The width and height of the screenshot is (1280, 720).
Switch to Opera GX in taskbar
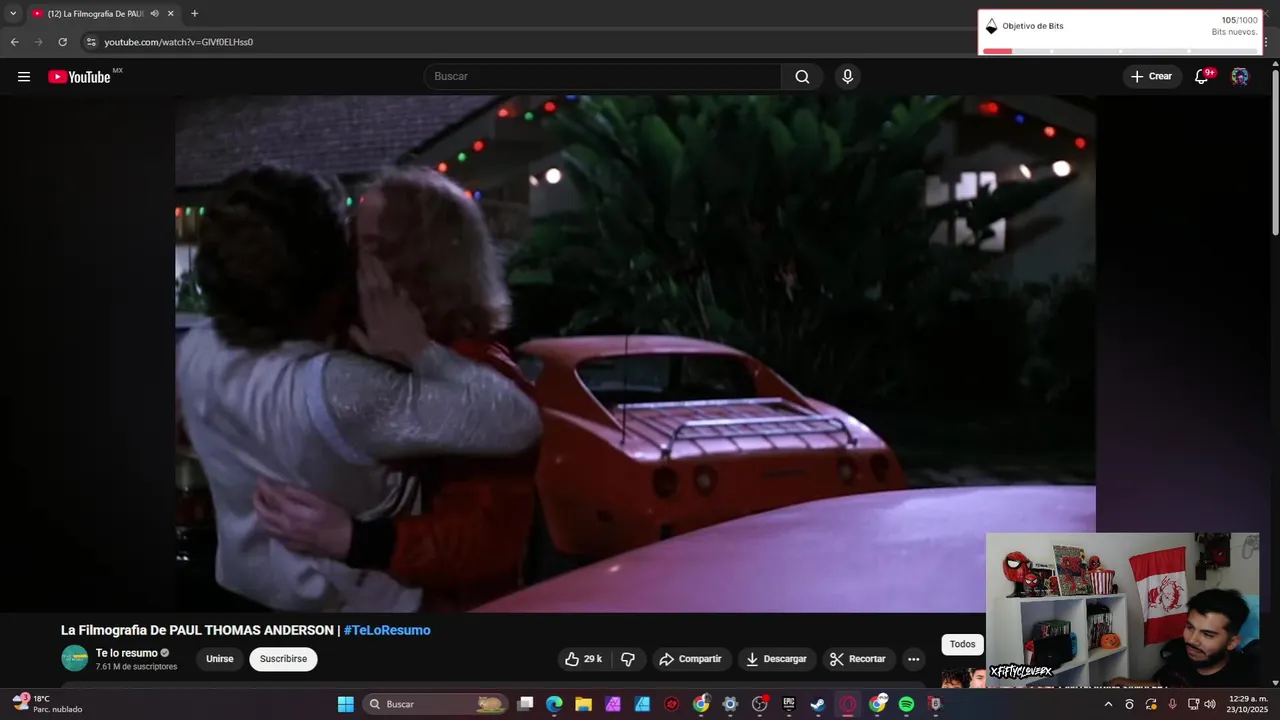847,704
